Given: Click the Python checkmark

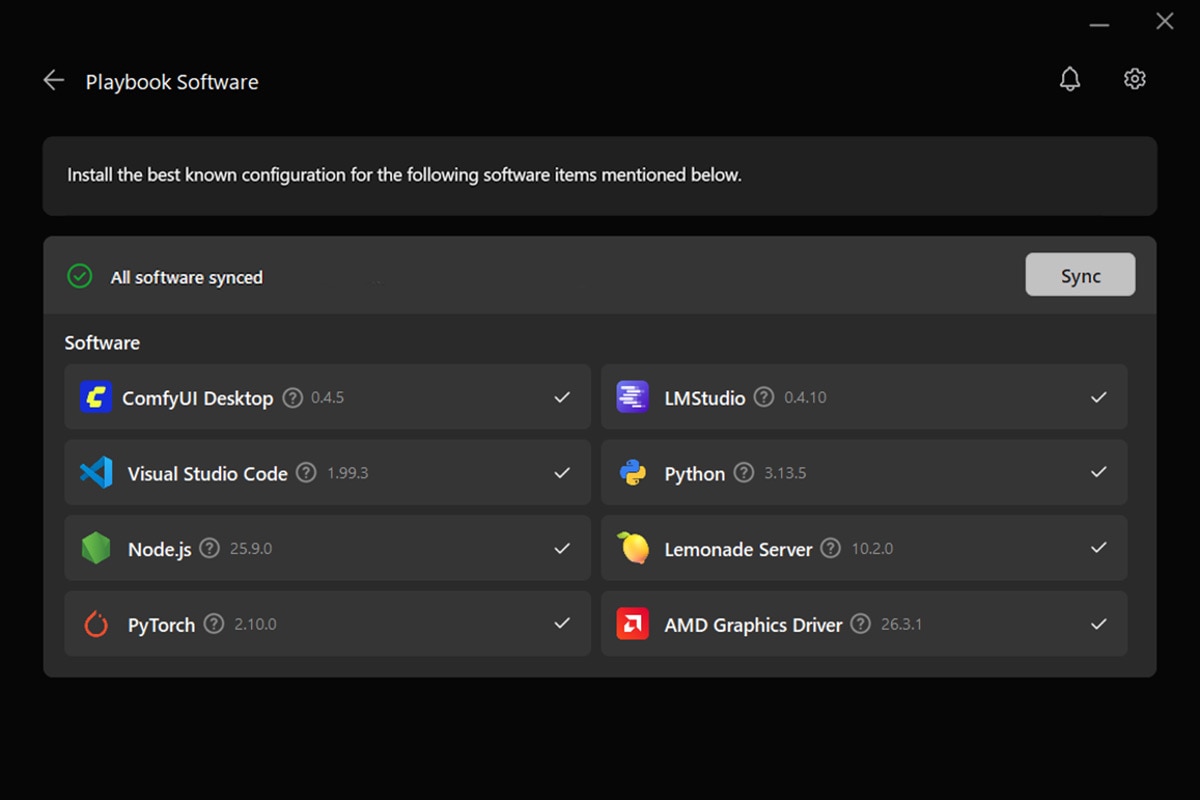Looking at the screenshot, I should click(1099, 472).
